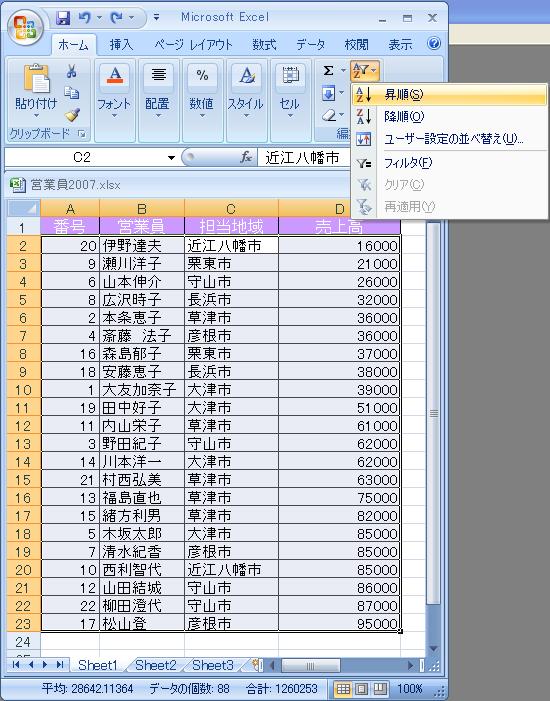
Task: Click the vertical scrollbar down arrow
Action: coord(433,649)
